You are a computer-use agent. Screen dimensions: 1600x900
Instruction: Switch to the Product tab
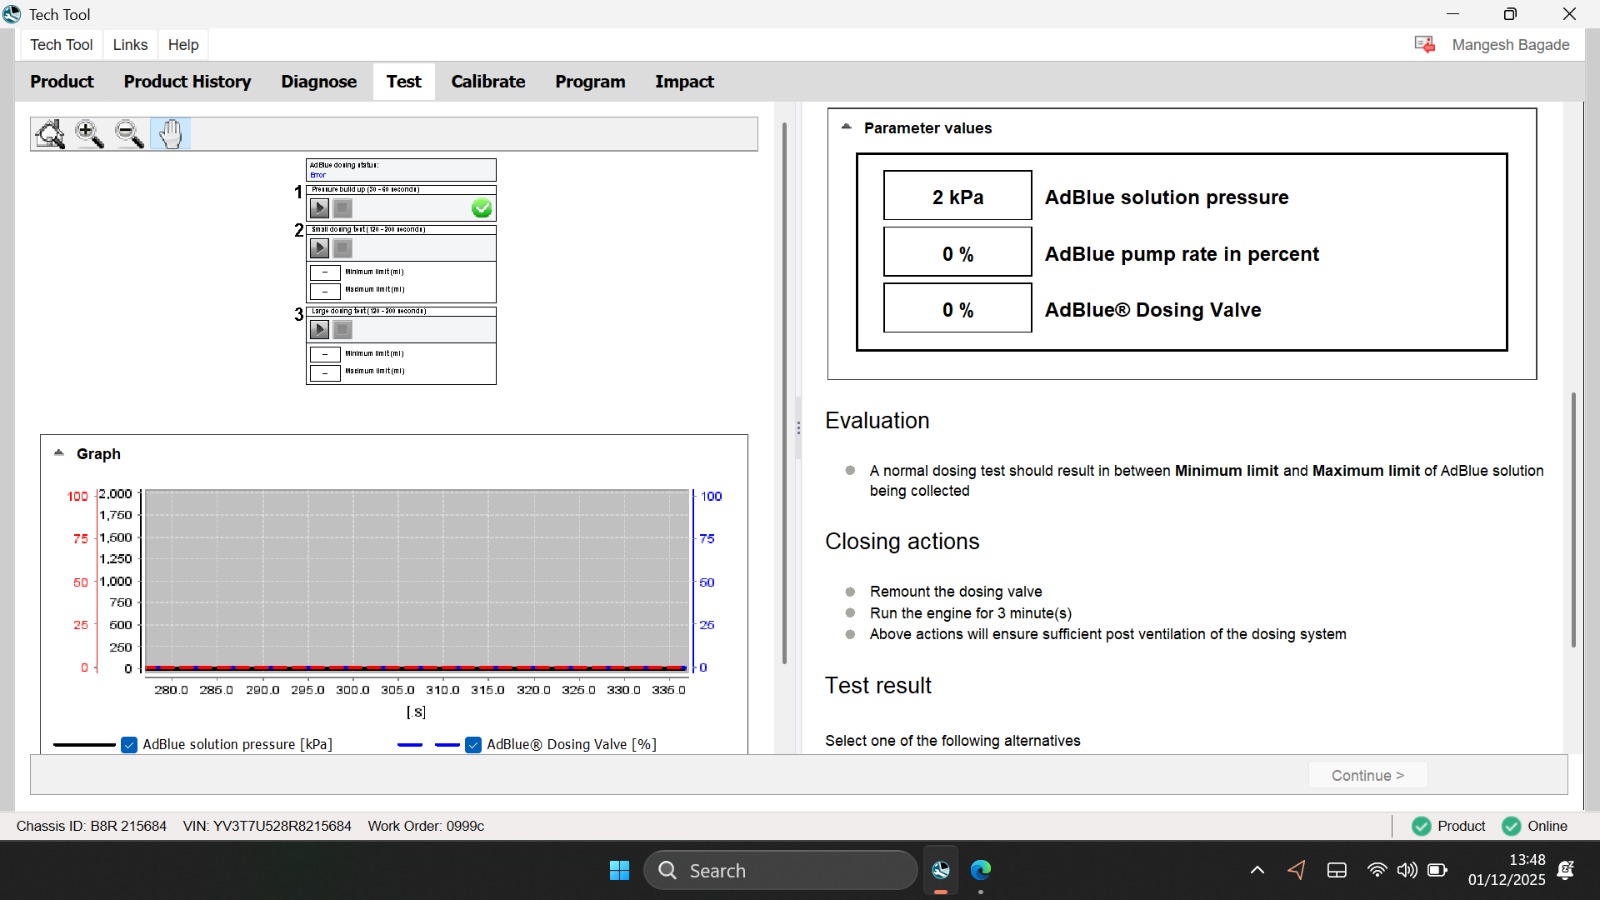pyautogui.click(x=62, y=82)
